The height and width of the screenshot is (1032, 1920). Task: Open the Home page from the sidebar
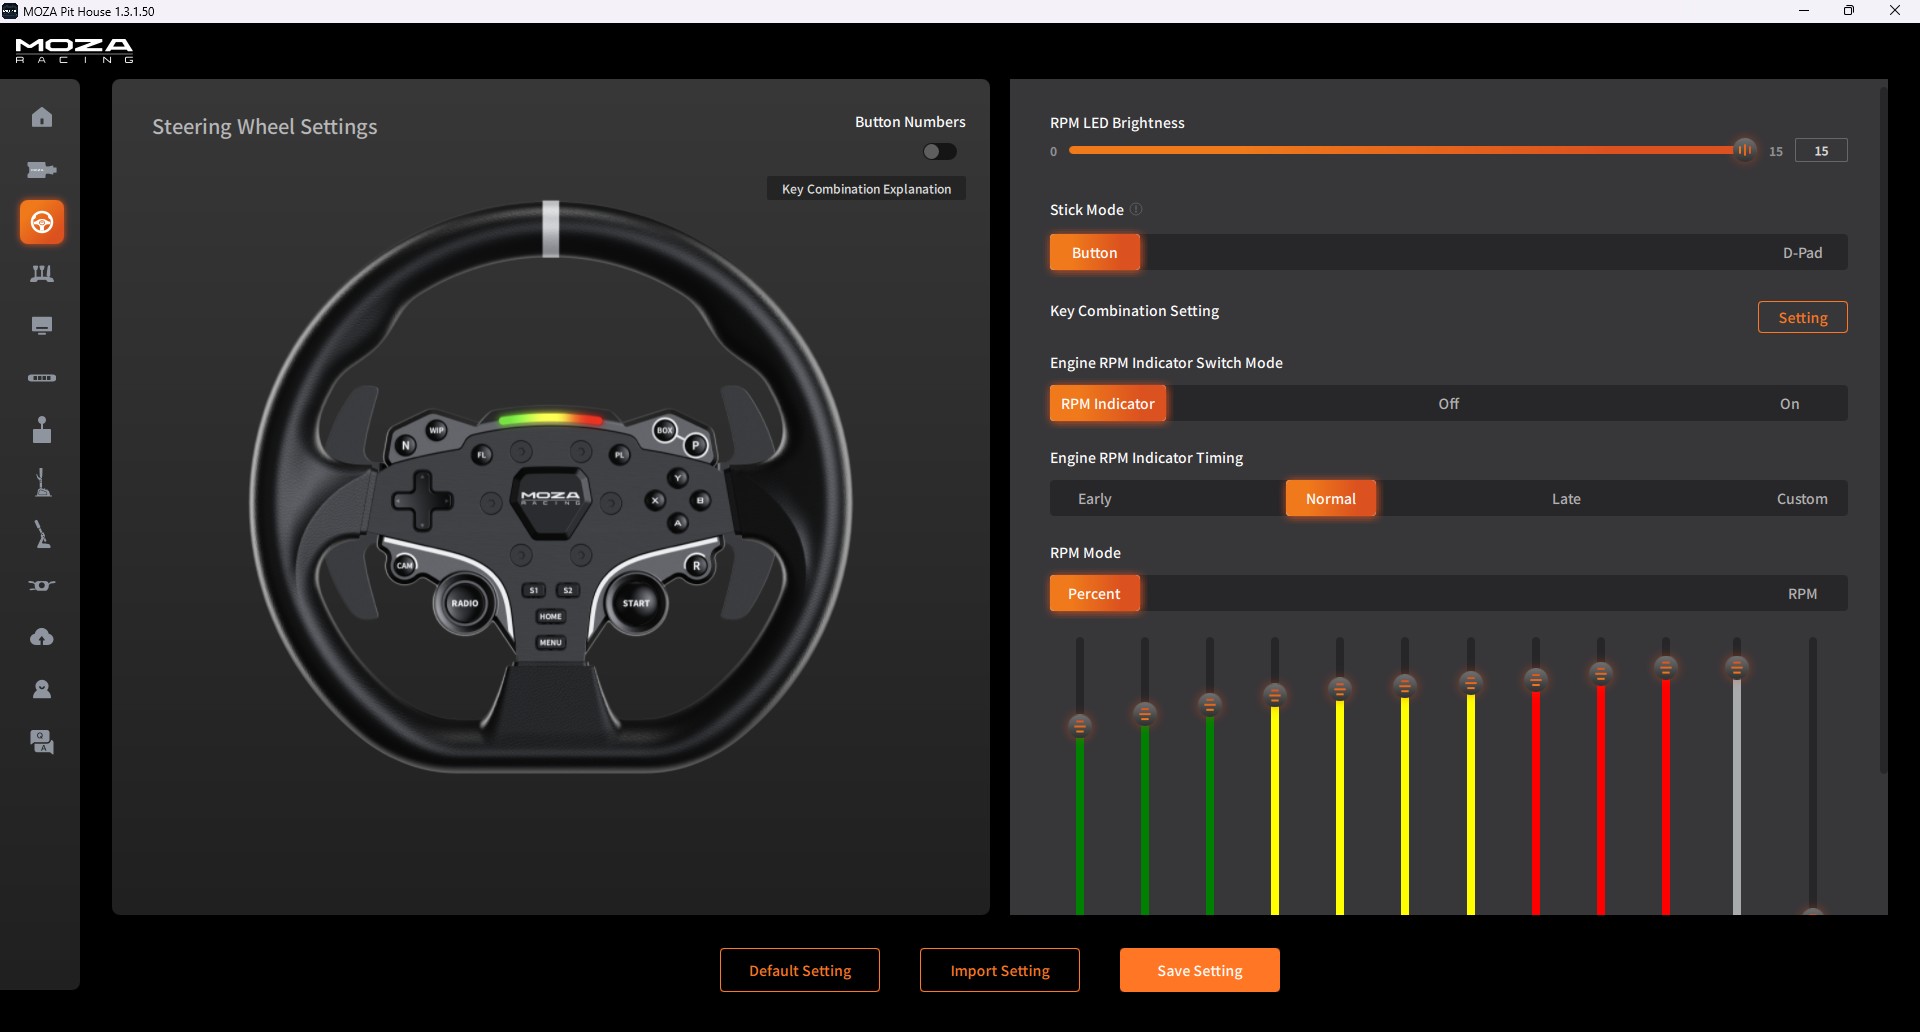(x=42, y=118)
